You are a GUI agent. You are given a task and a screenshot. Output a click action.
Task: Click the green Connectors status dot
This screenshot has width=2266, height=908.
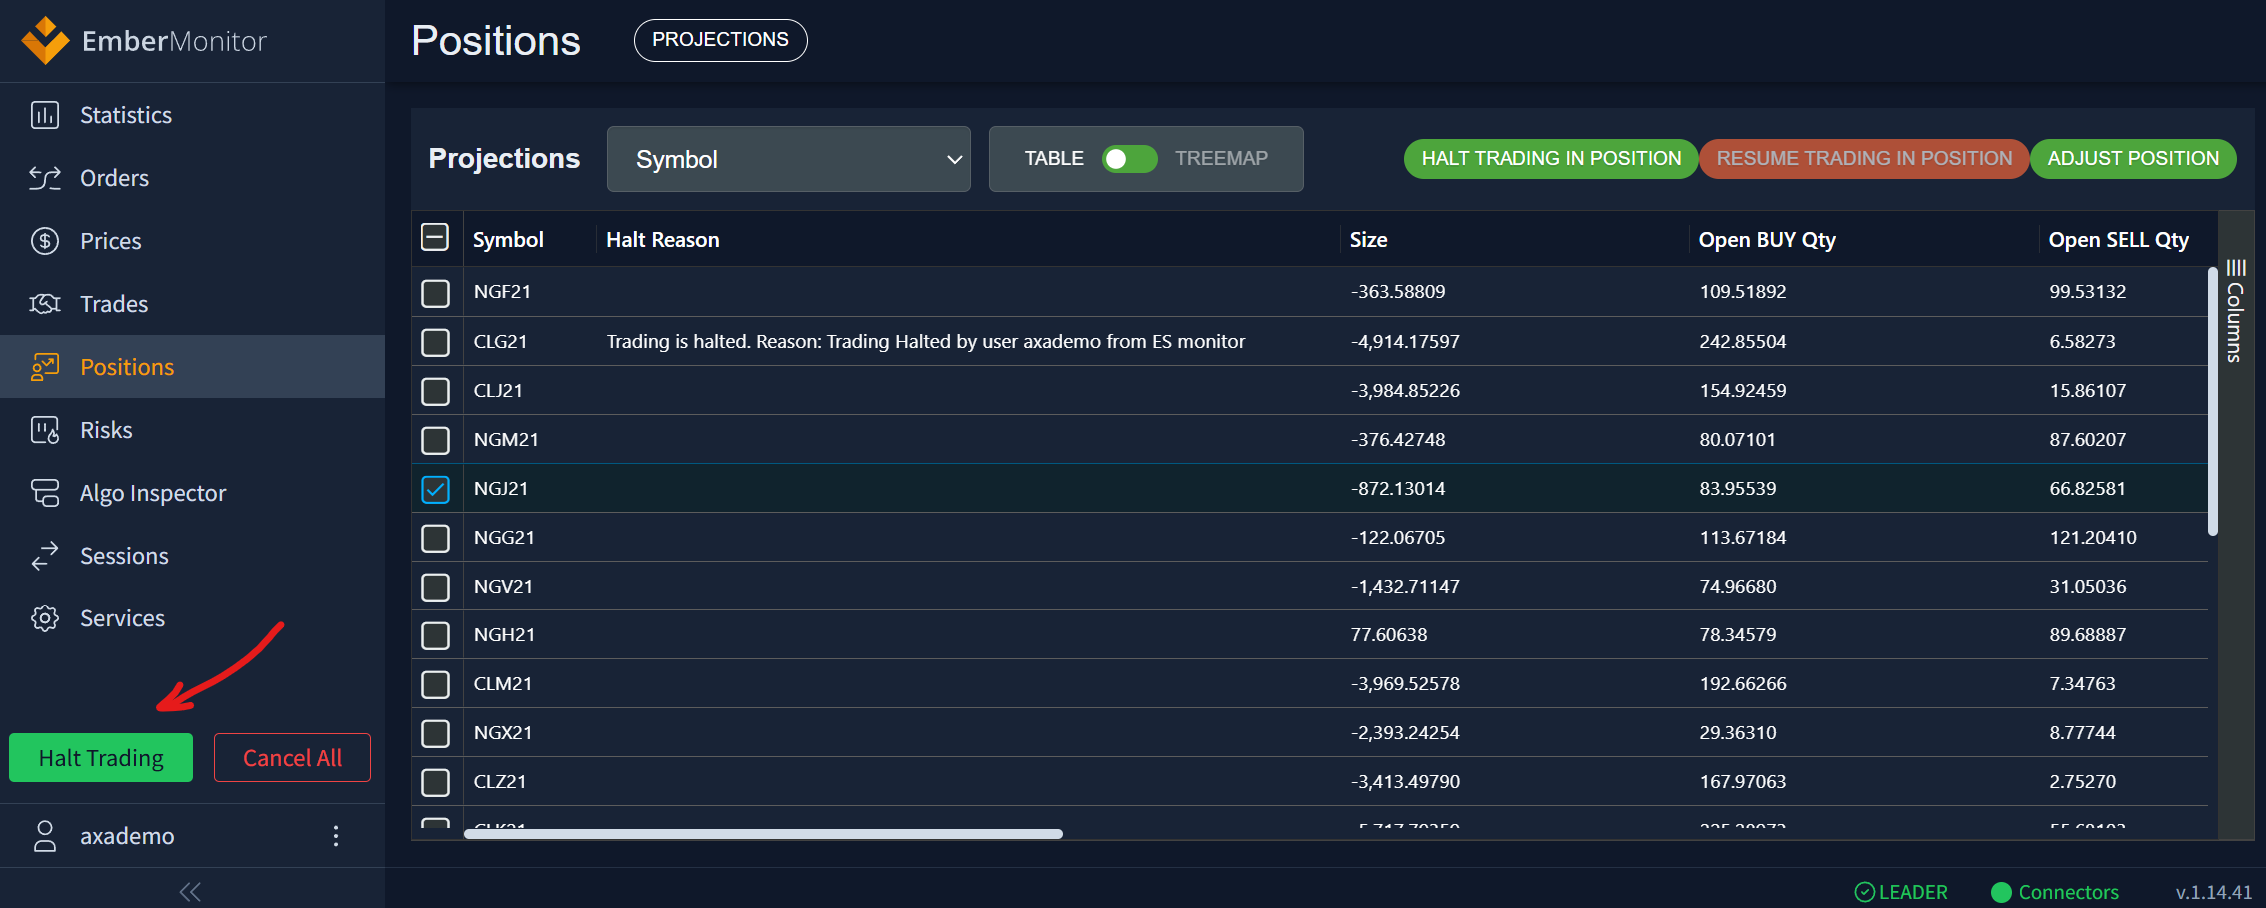[2001, 892]
